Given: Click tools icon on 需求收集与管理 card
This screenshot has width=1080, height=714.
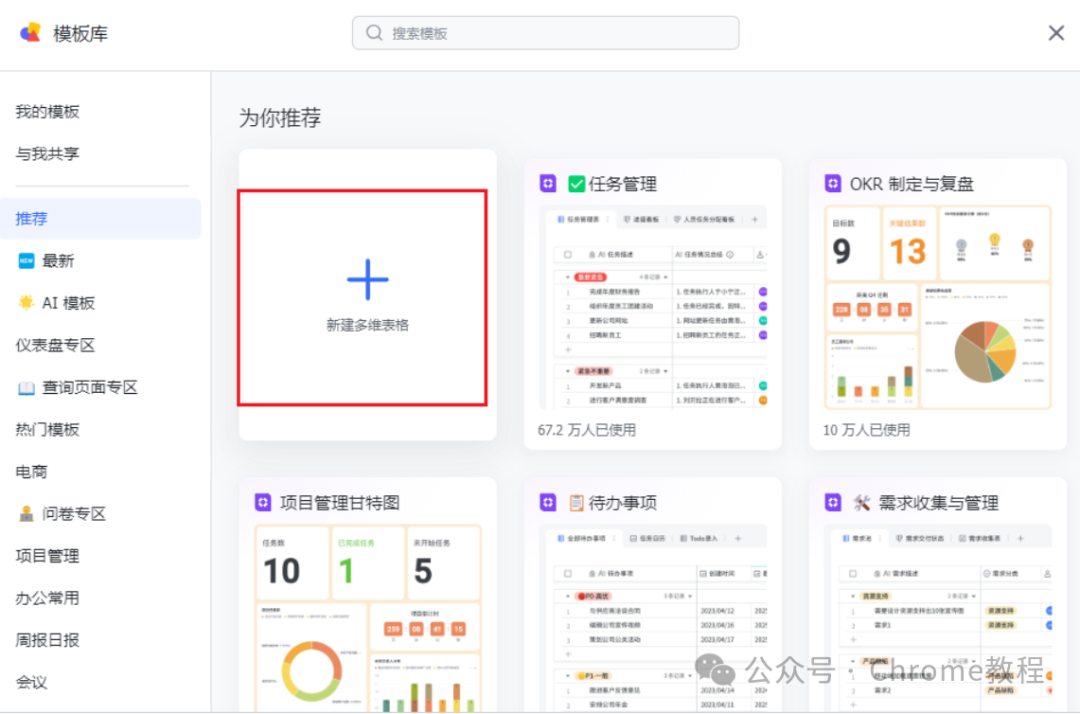Looking at the screenshot, I should pos(862,503).
